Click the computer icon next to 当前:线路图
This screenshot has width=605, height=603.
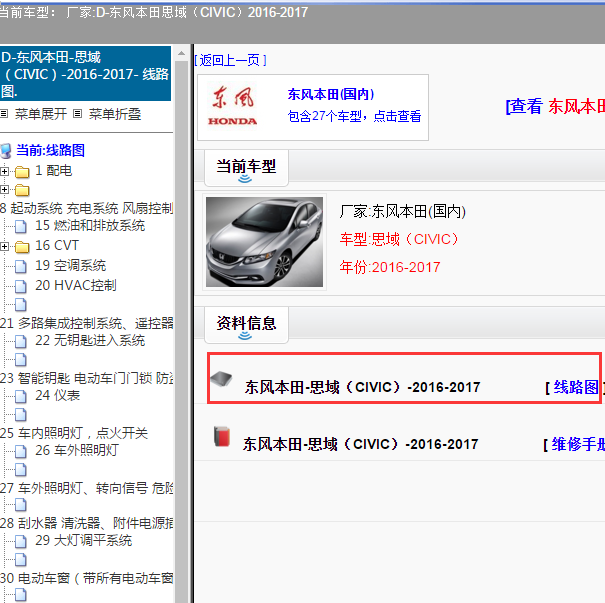6,151
